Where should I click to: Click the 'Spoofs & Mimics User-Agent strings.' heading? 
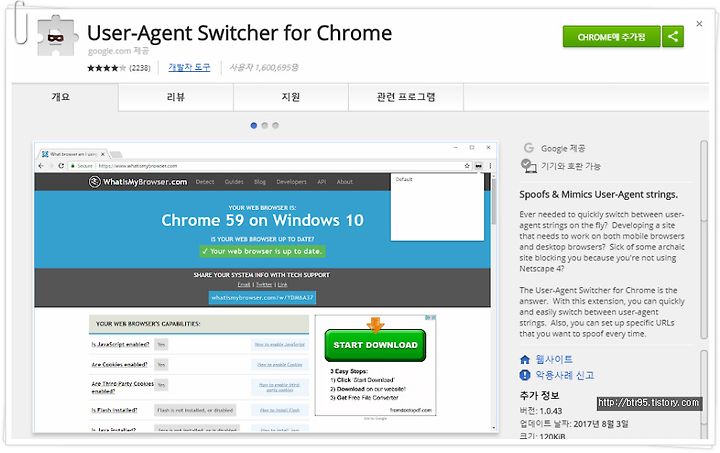598,194
